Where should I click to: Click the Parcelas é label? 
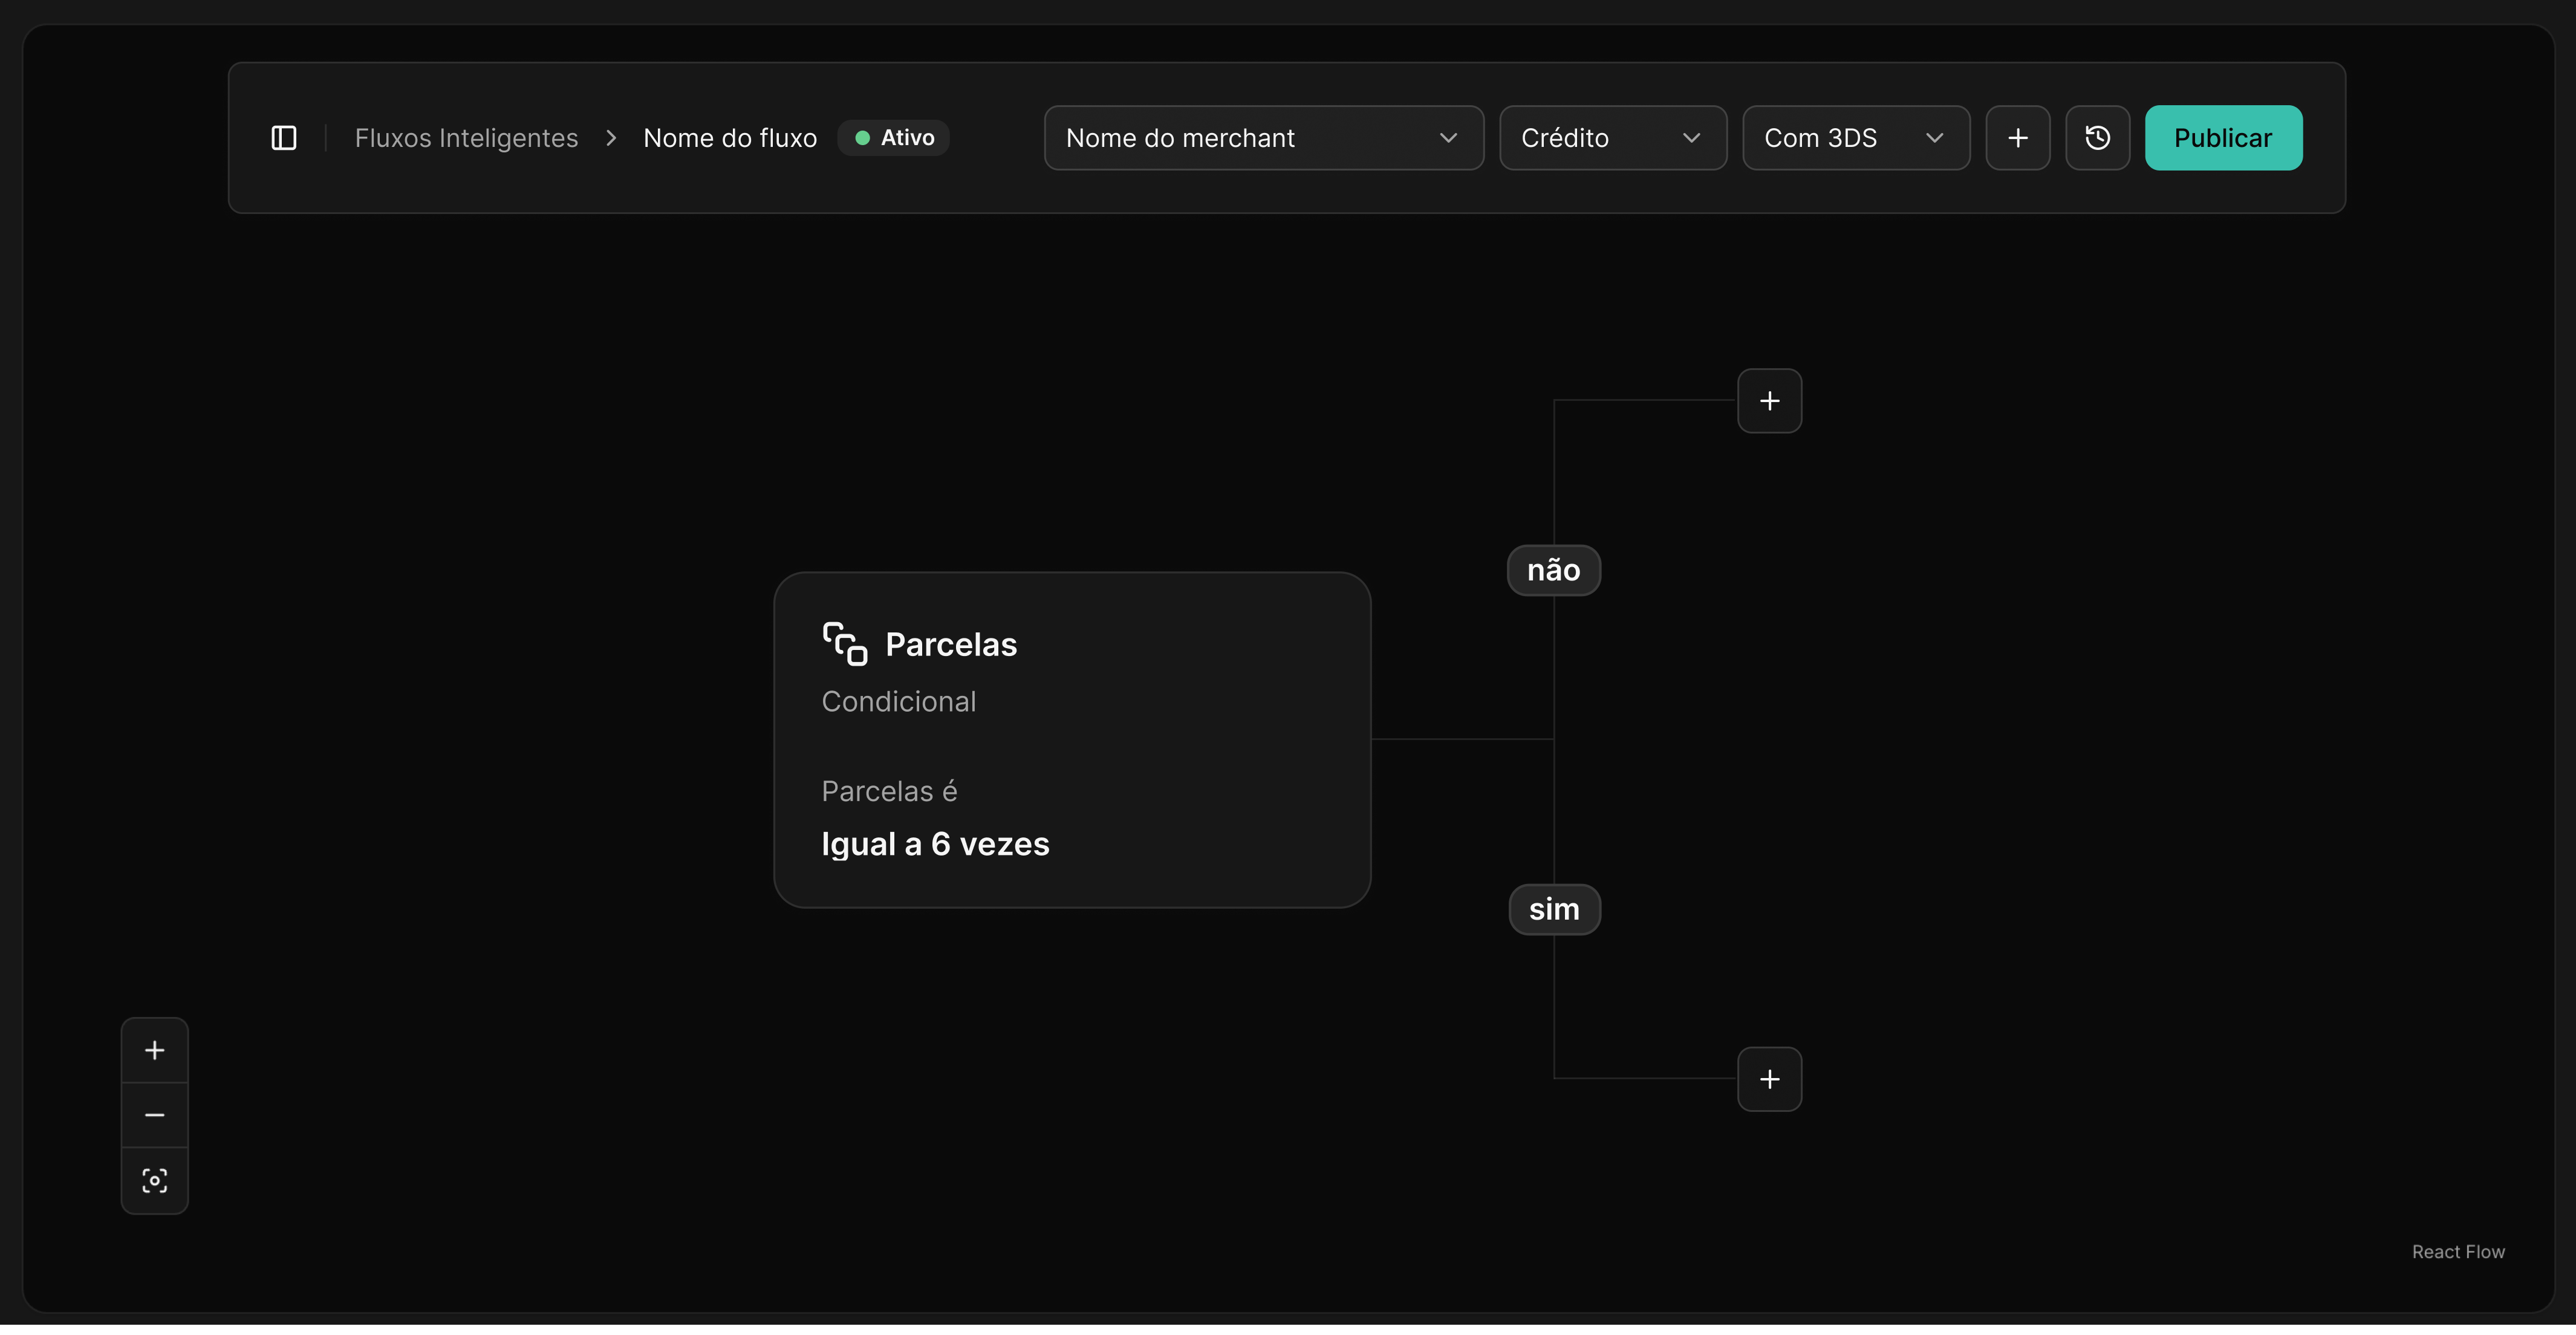pyautogui.click(x=889, y=792)
